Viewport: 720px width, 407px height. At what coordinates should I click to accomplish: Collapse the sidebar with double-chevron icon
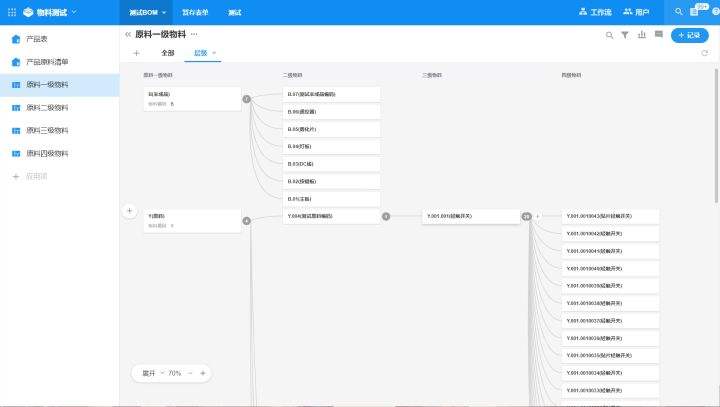click(x=128, y=34)
